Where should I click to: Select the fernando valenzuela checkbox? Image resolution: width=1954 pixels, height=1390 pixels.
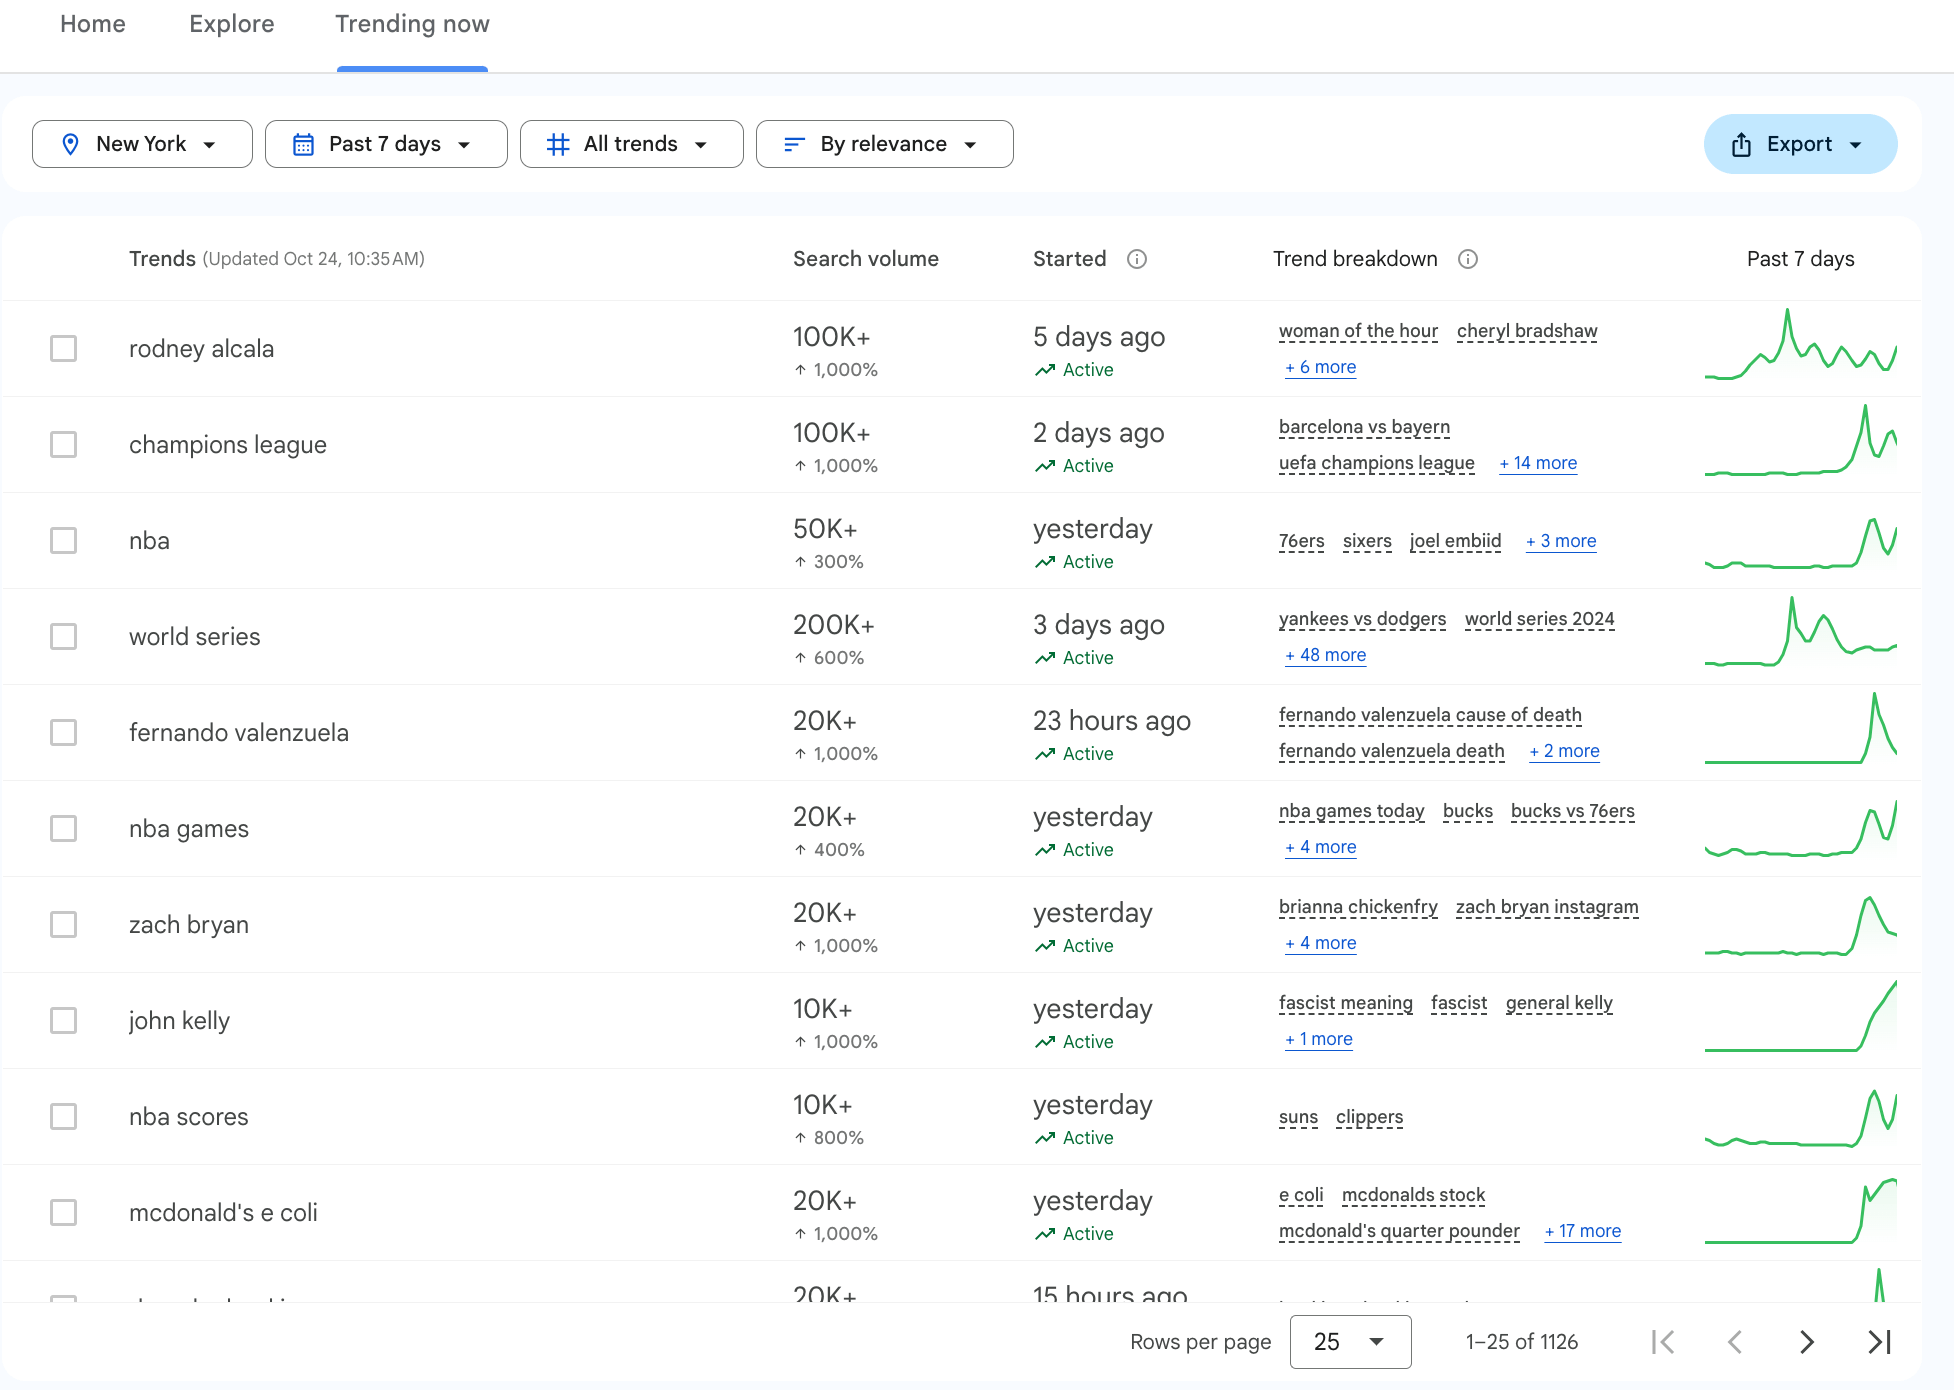(x=63, y=733)
